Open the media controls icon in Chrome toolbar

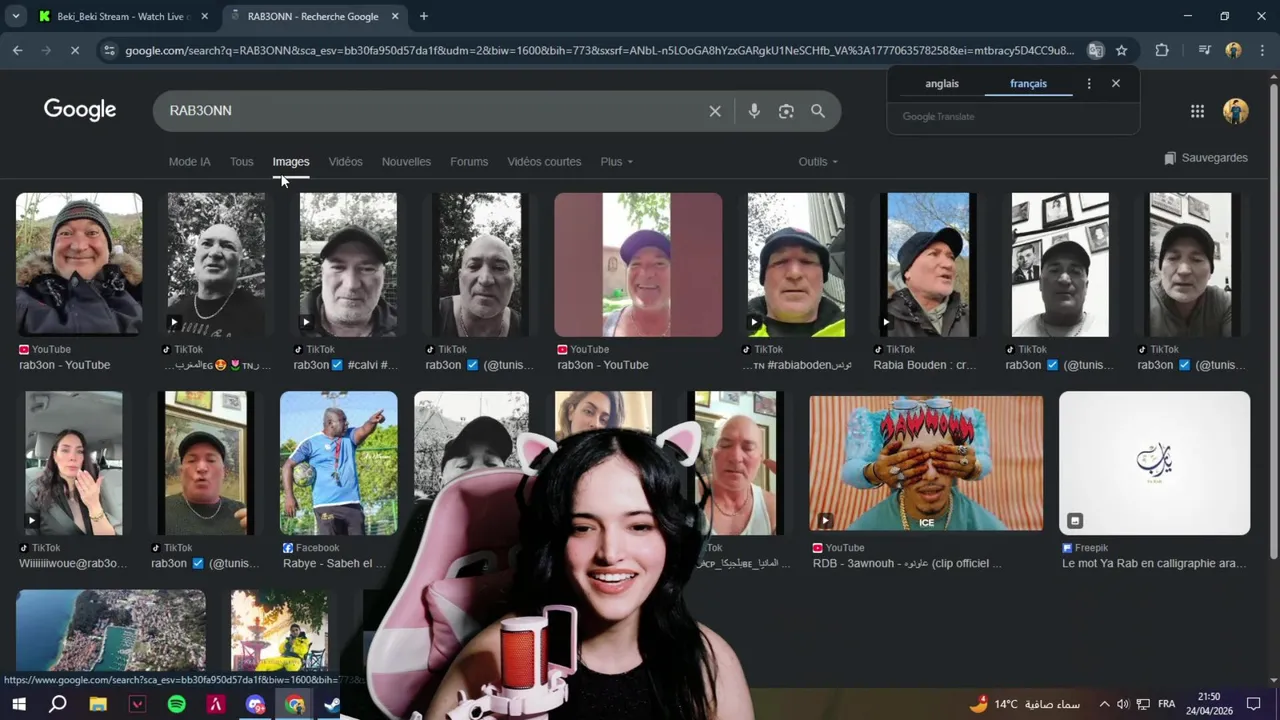1204,50
